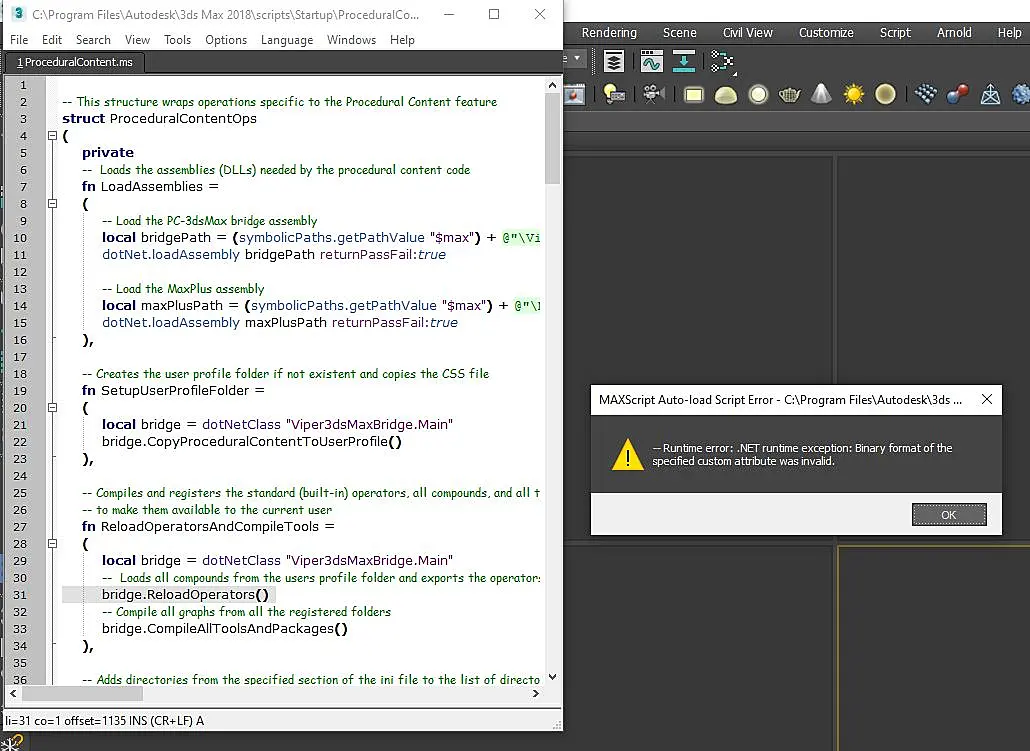Click the horizontal scrollbar right arrow
Screen dimensions: 1030x751
pos(536,693)
